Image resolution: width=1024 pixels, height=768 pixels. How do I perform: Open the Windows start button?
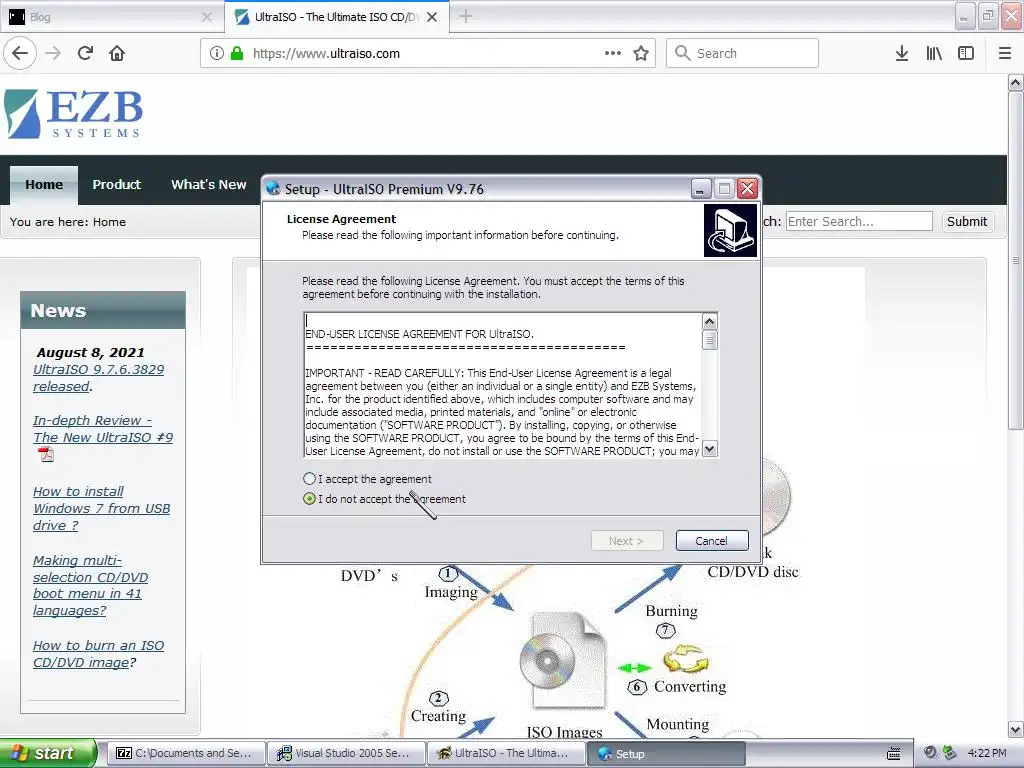[x=48, y=753]
